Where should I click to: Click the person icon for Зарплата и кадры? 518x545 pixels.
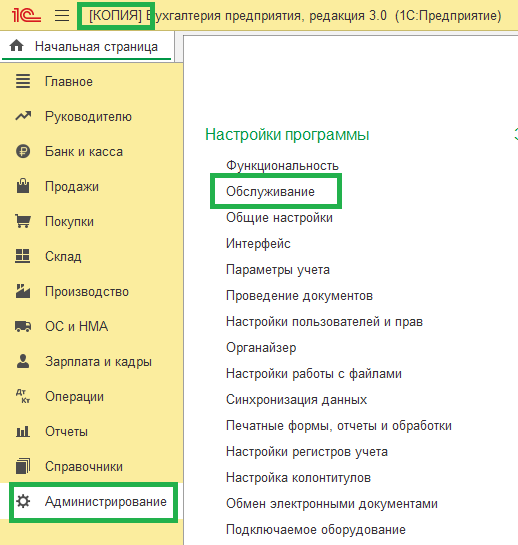point(23,361)
